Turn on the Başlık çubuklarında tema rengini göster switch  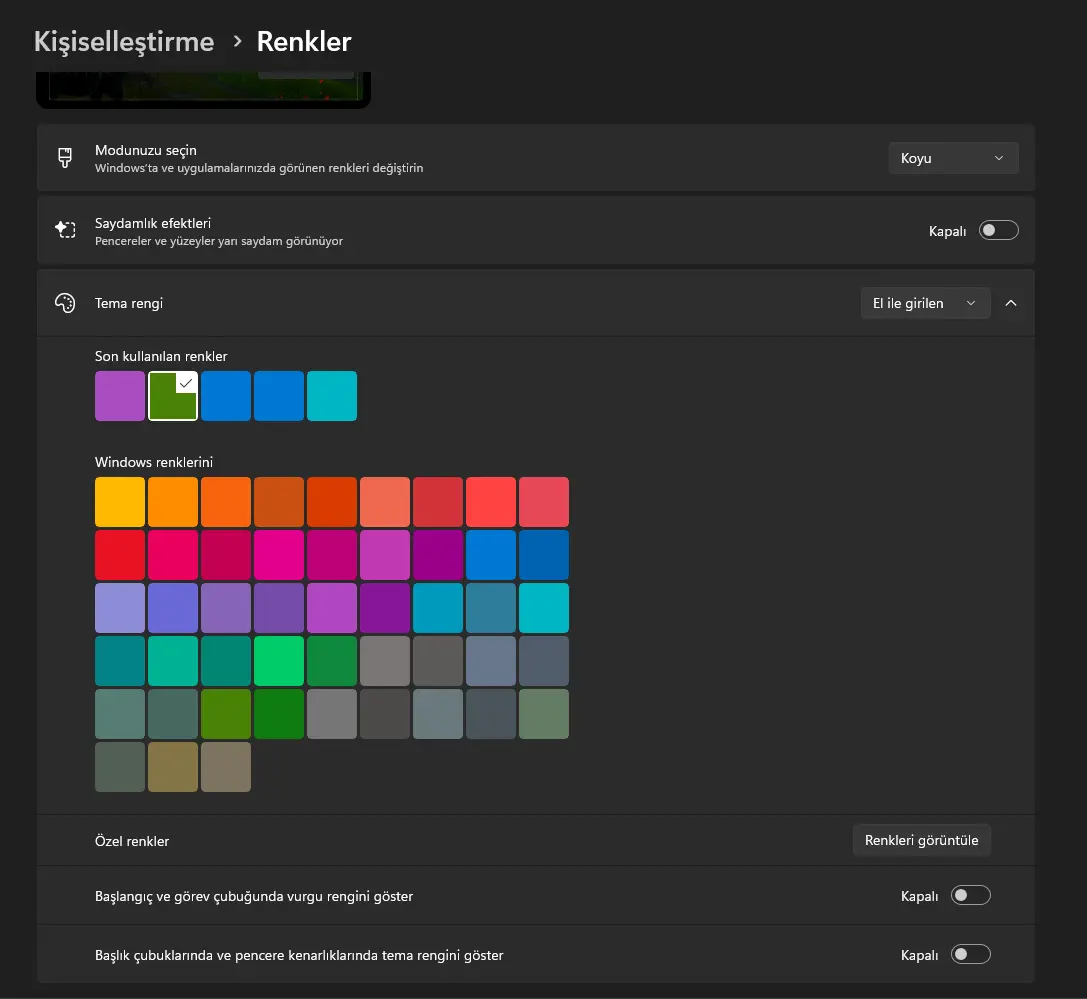coord(971,955)
